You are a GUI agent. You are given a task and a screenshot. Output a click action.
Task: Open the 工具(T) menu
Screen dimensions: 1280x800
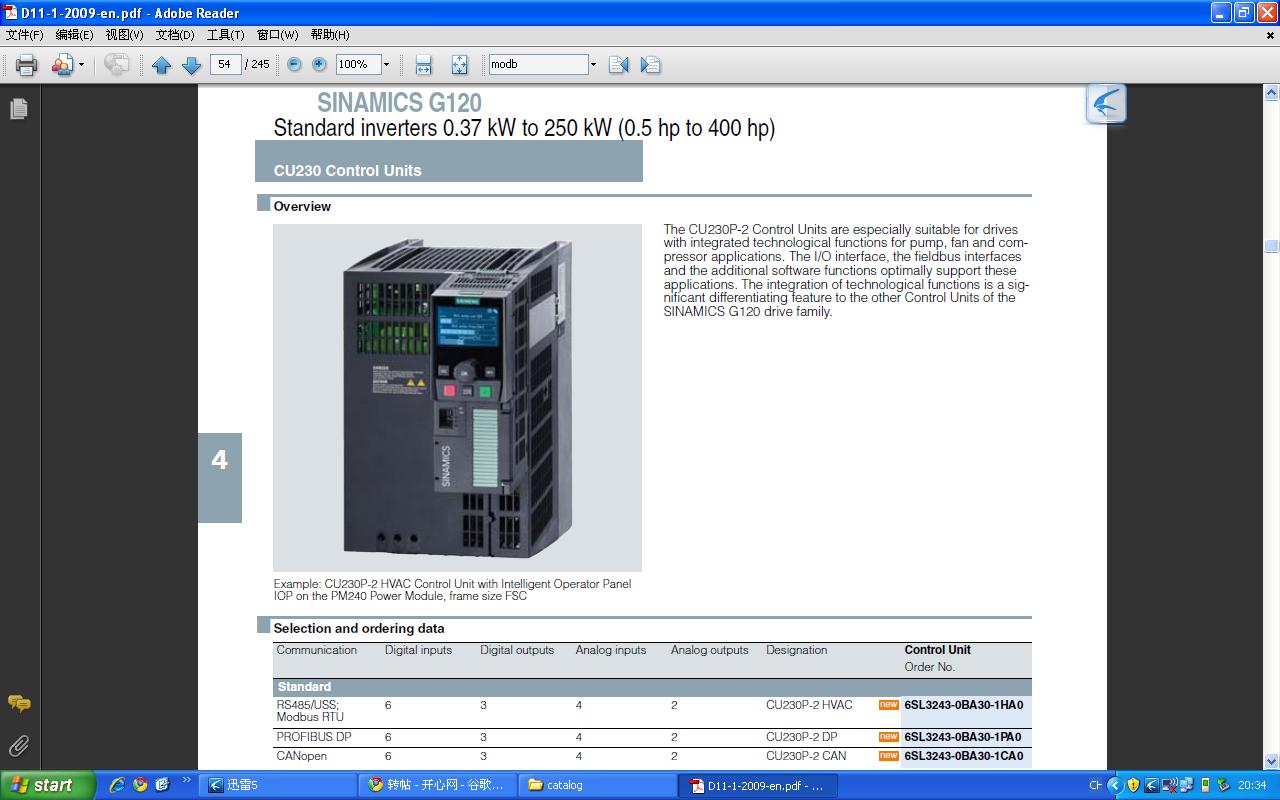(226, 35)
